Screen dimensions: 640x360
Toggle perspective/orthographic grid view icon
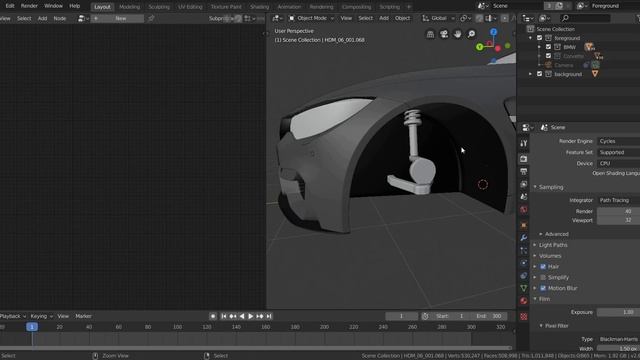click(x=430, y=34)
